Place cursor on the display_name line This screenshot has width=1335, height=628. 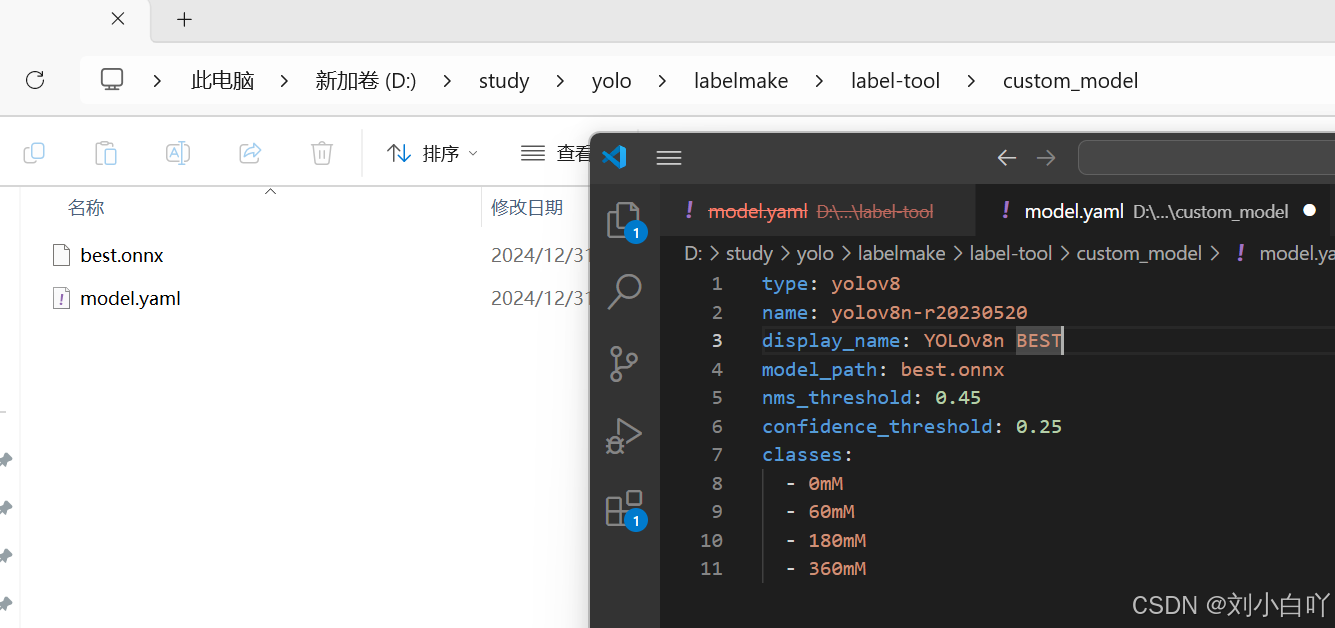(912, 341)
